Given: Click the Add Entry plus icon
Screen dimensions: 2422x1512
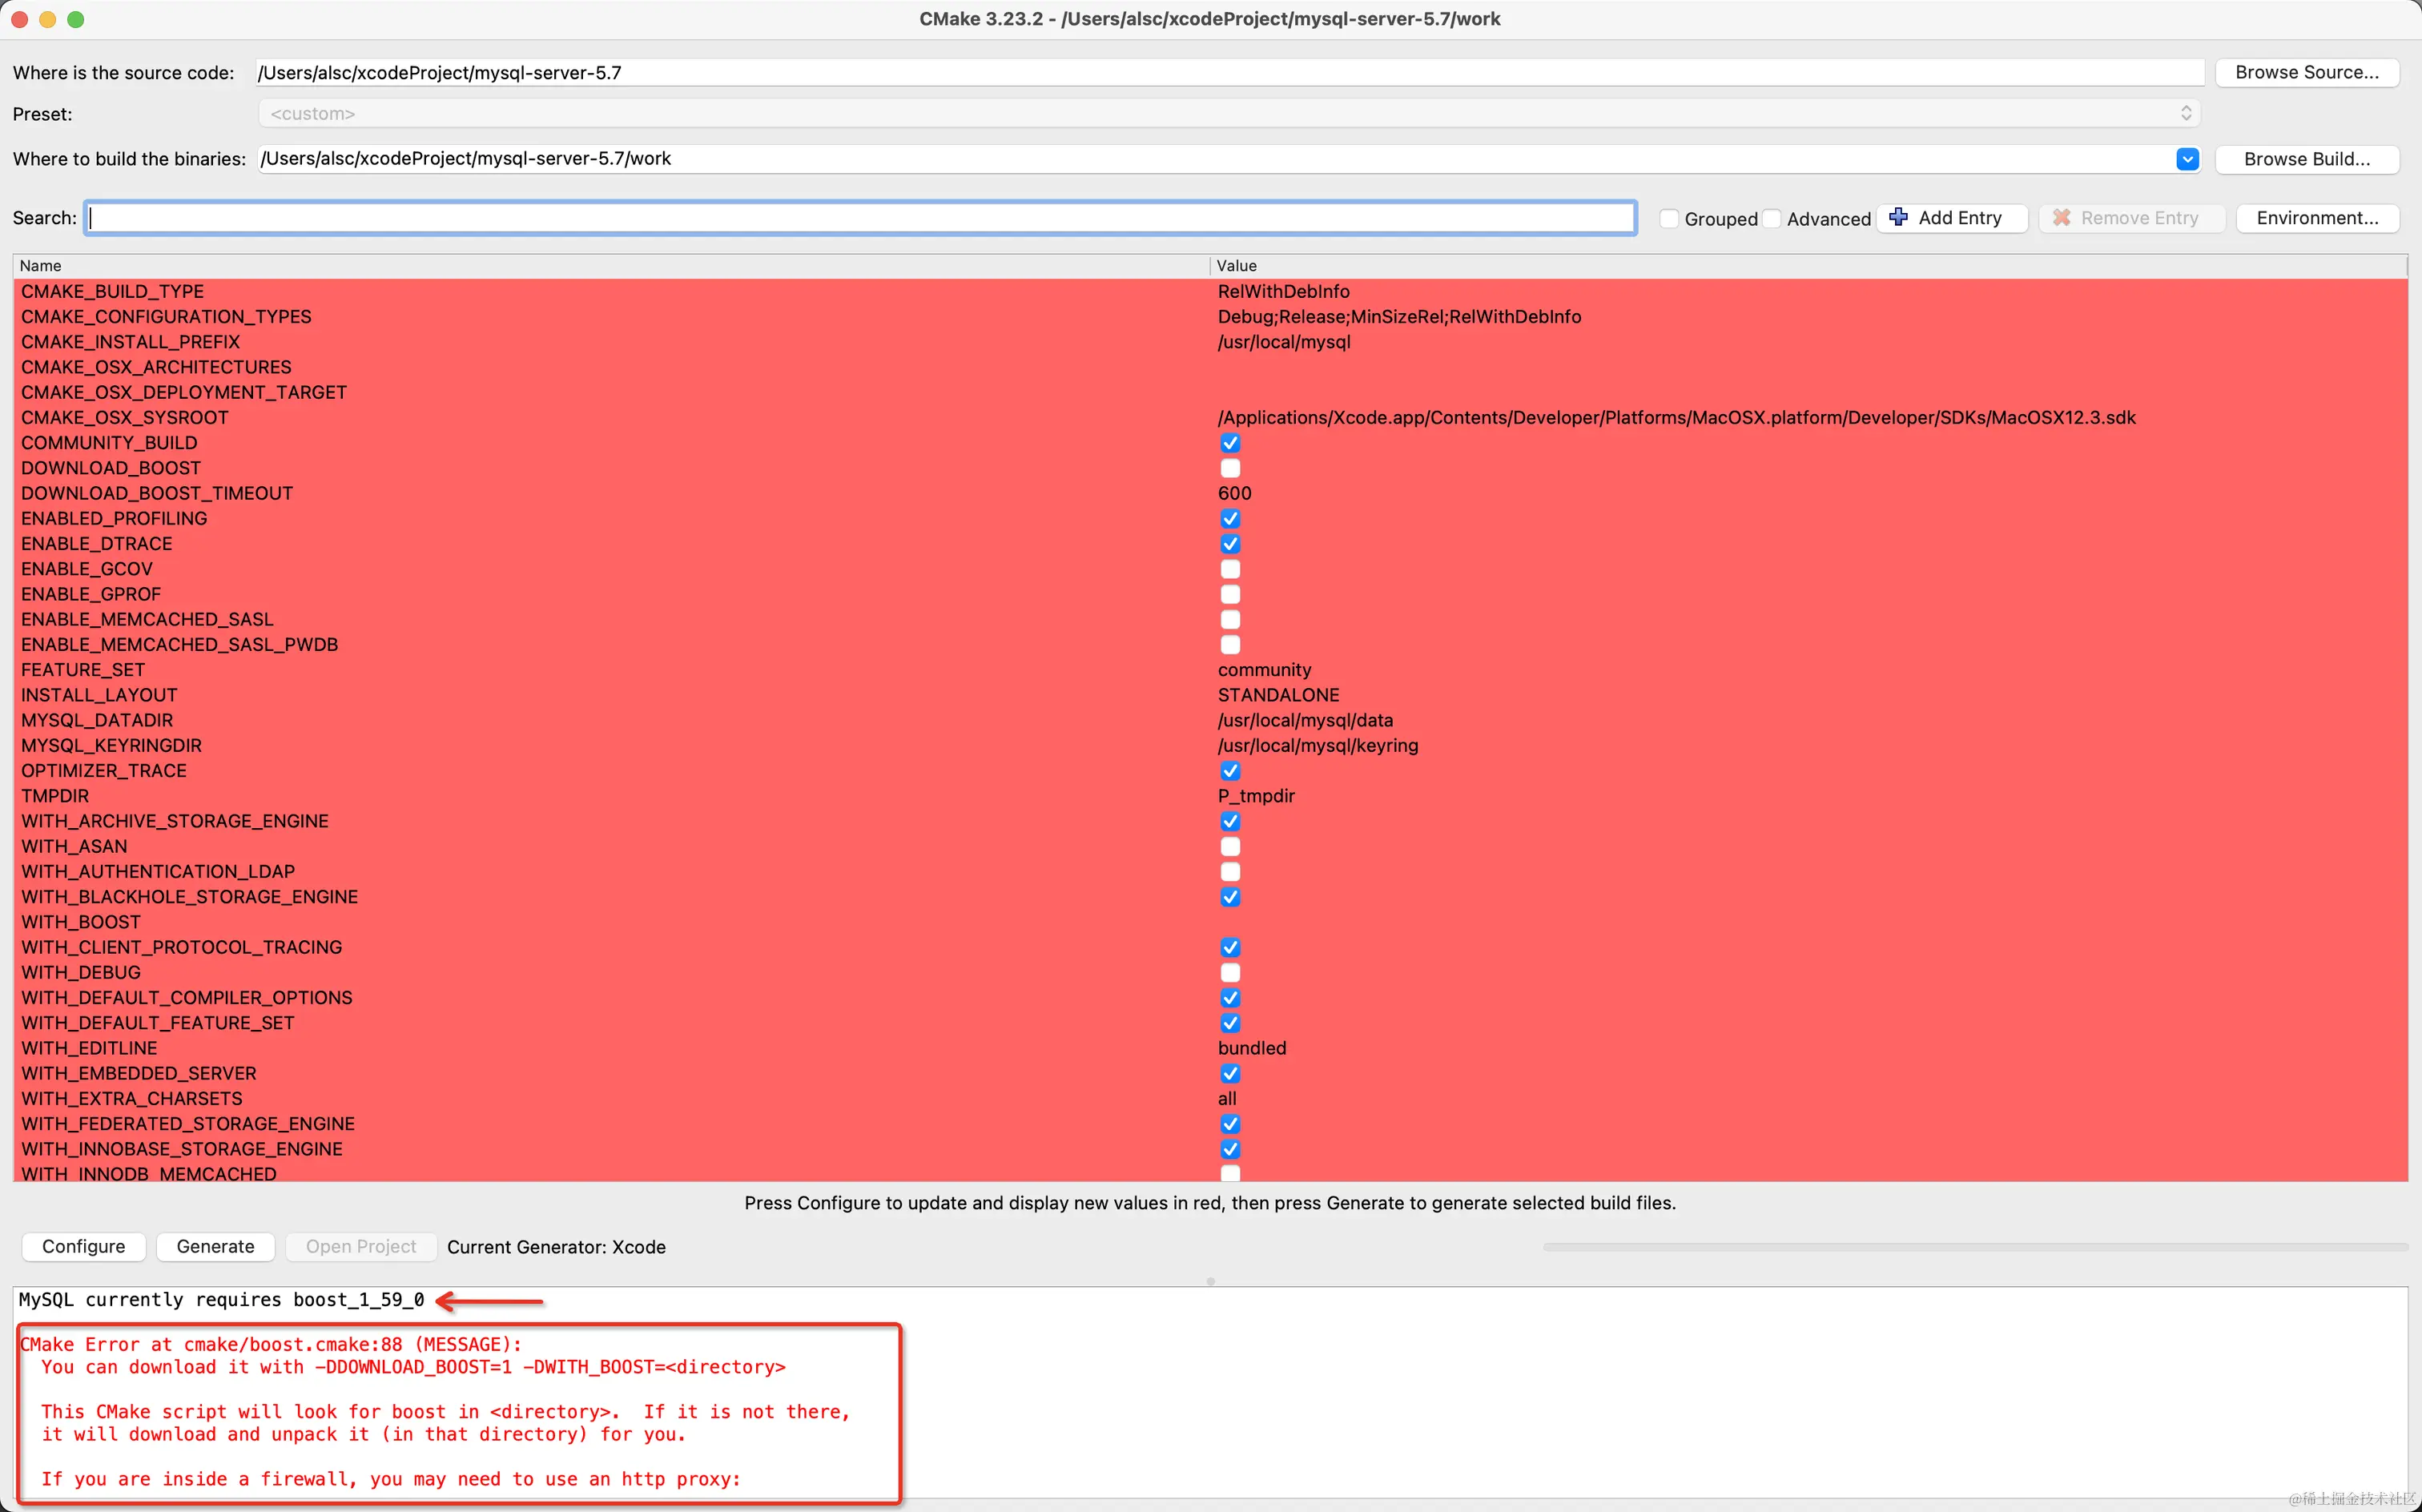Looking at the screenshot, I should [x=1898, y=217].
